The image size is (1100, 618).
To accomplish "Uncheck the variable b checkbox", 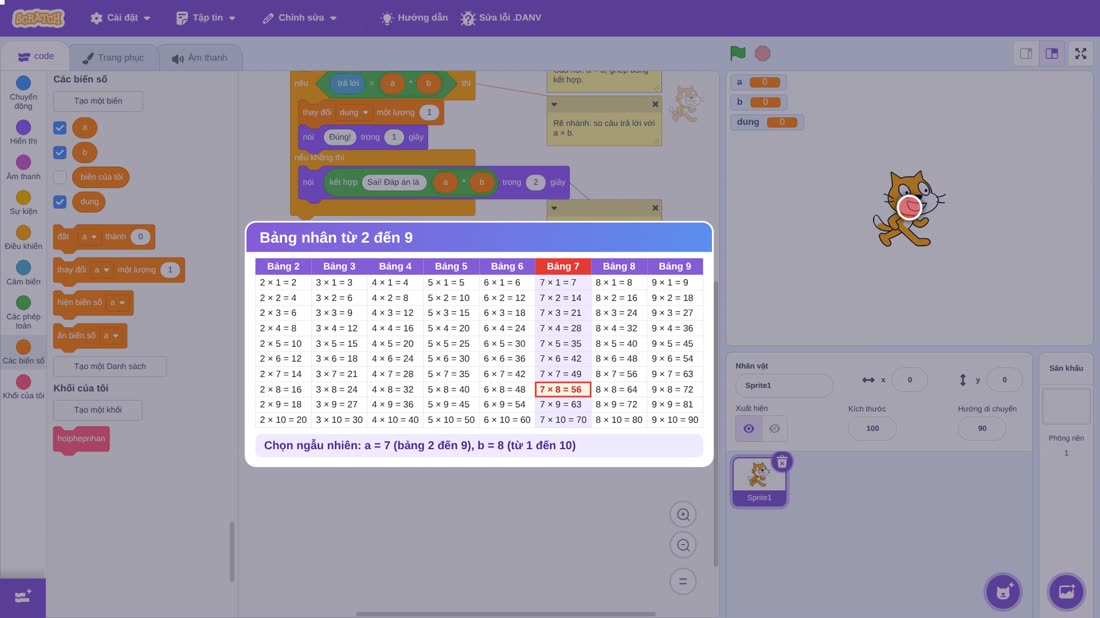I will [60, 152].
